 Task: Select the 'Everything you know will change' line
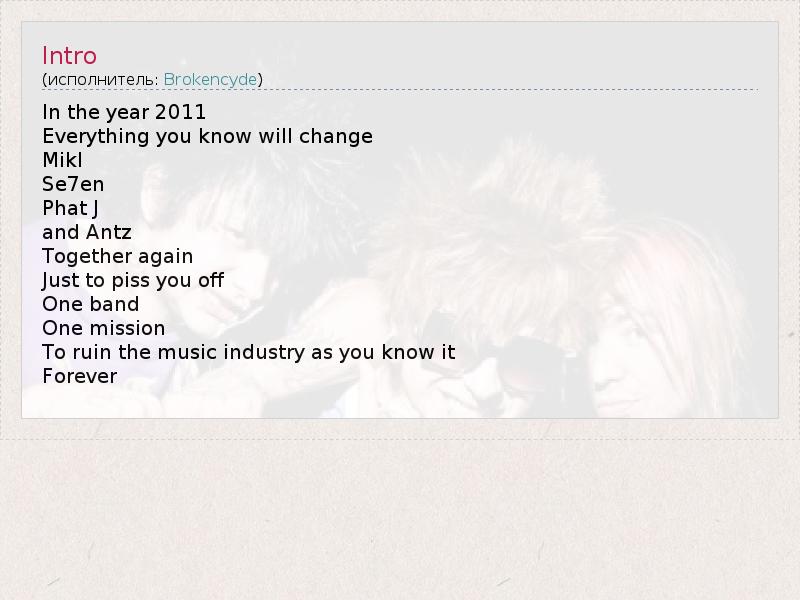tap(207, 136)
